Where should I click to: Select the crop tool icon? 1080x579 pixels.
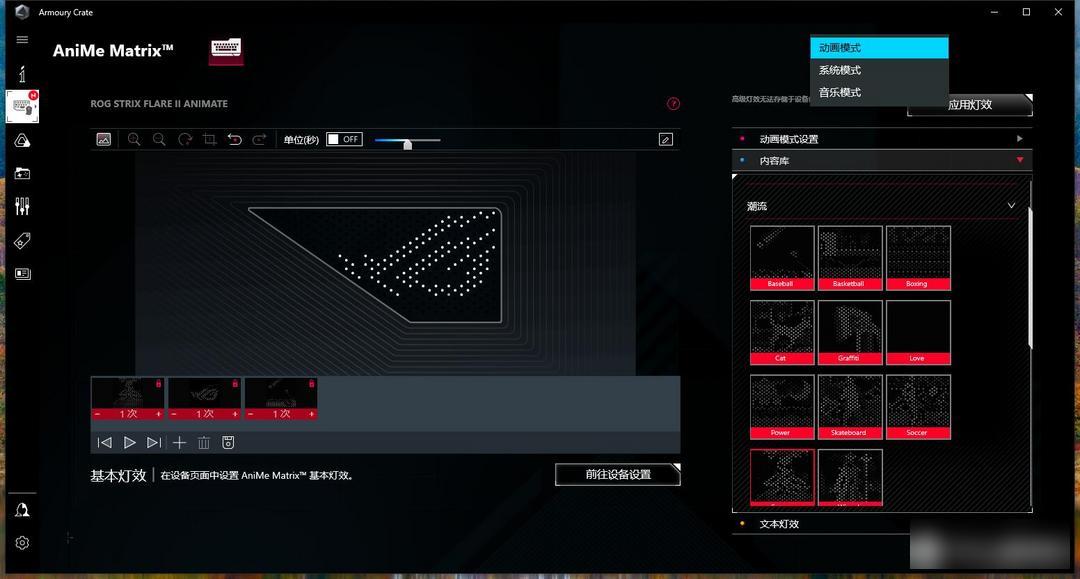[x=209, y=139]
